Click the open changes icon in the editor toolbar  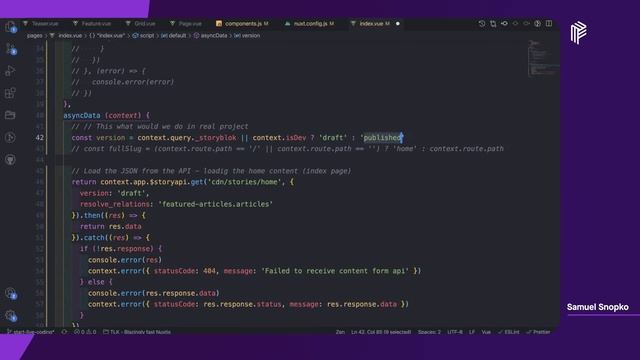coord(493,24)
